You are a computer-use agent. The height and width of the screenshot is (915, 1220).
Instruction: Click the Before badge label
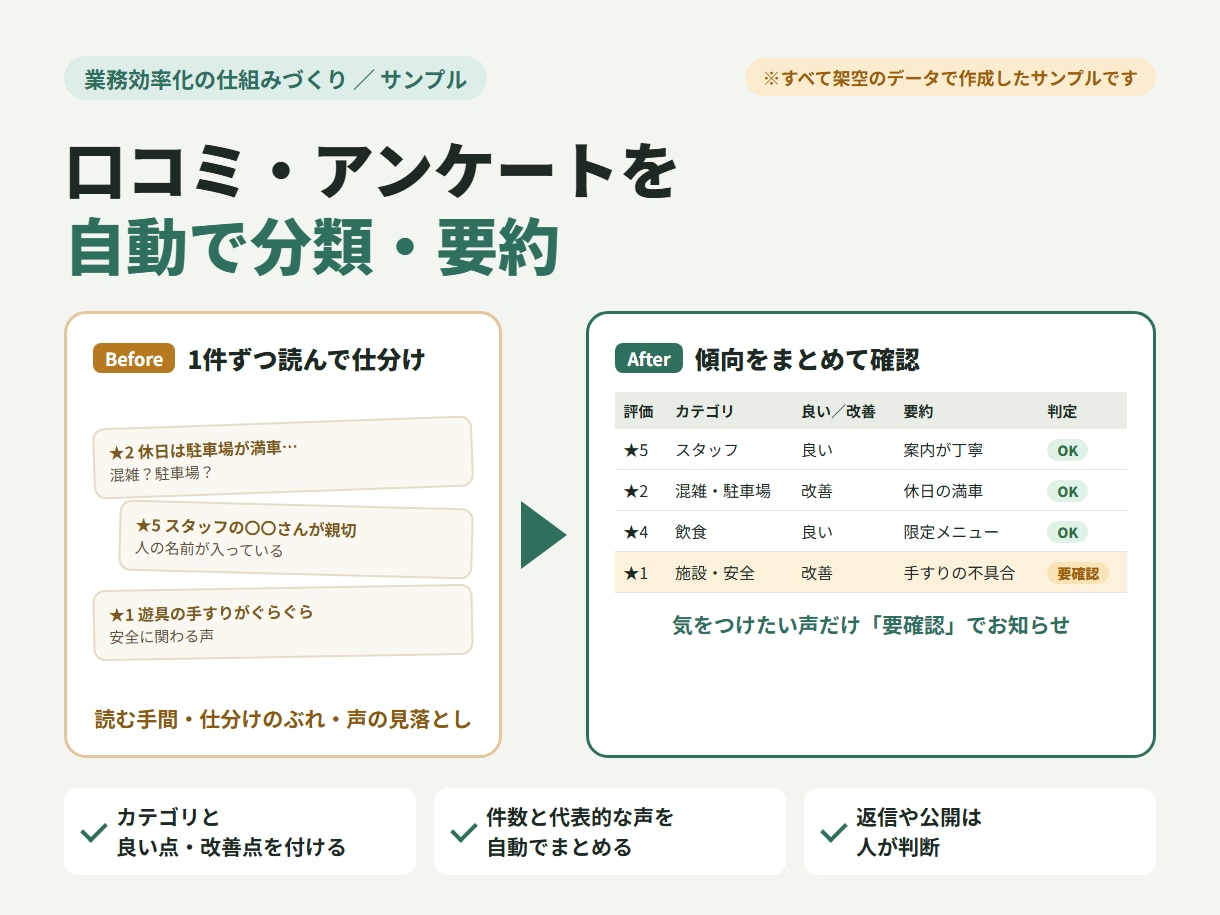pyautogui.click(x=134, y=359)
